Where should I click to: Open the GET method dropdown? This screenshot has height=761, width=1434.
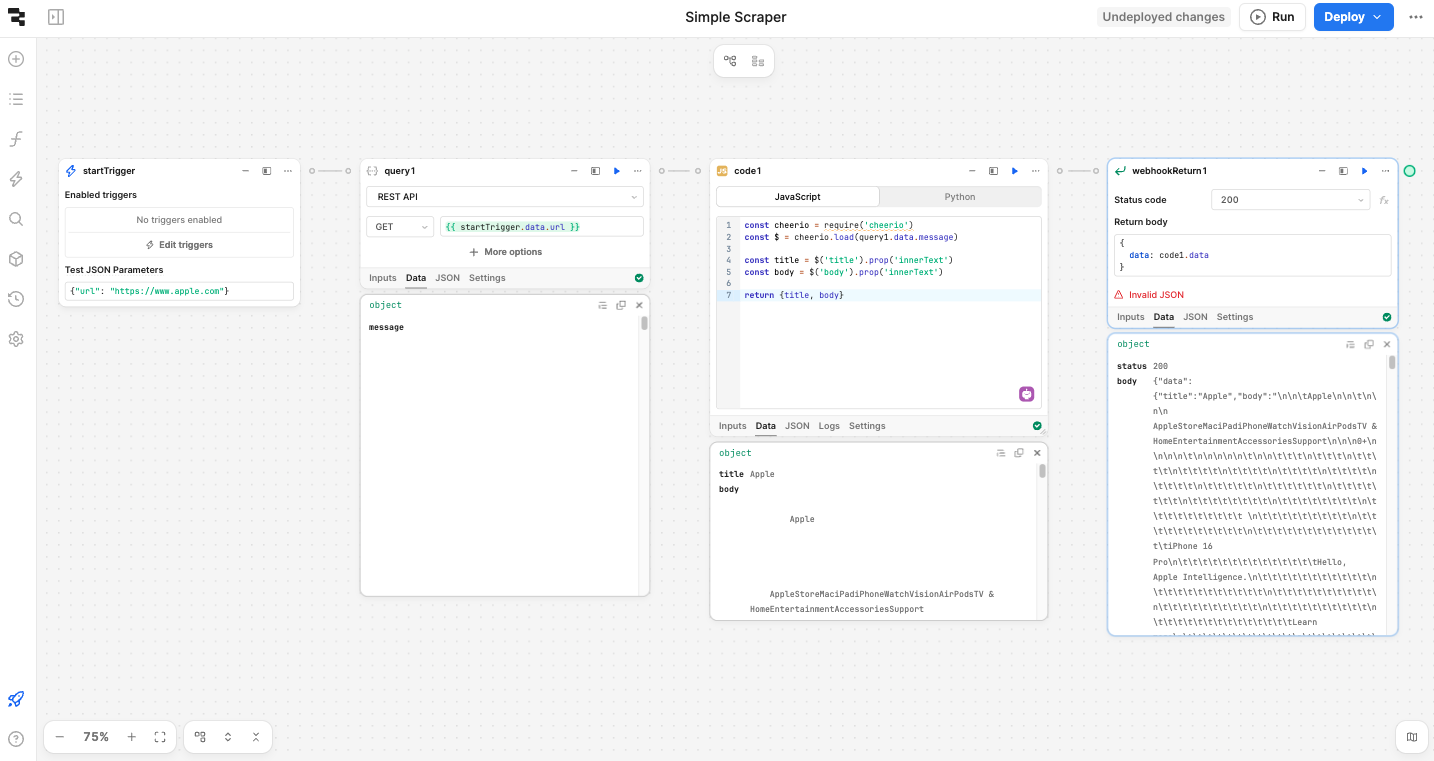(x=399, y=227)
